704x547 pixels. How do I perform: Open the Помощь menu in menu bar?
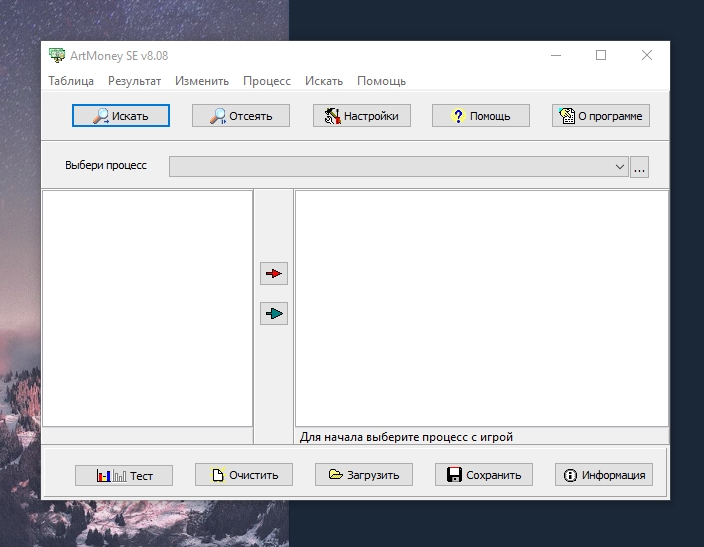pyautogui.click(x=381, y=81)
